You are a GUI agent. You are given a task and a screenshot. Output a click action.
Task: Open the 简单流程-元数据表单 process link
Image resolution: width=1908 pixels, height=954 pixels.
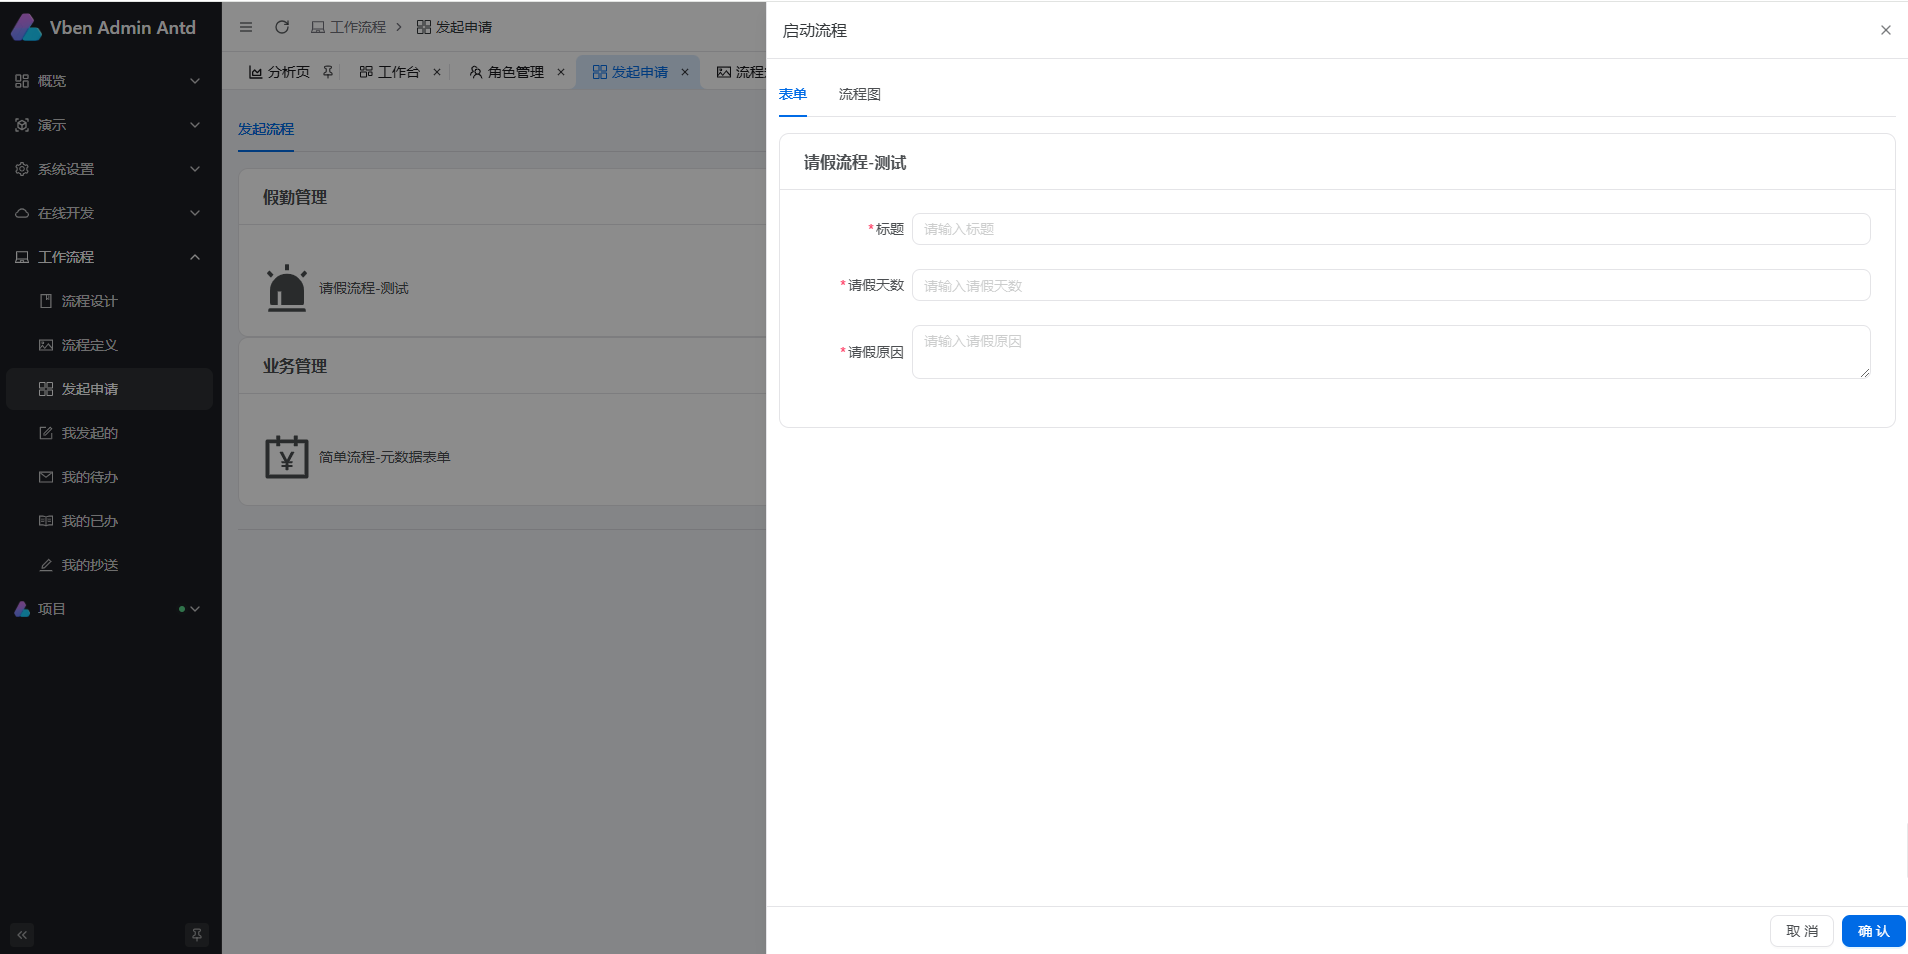pos(385,457)
